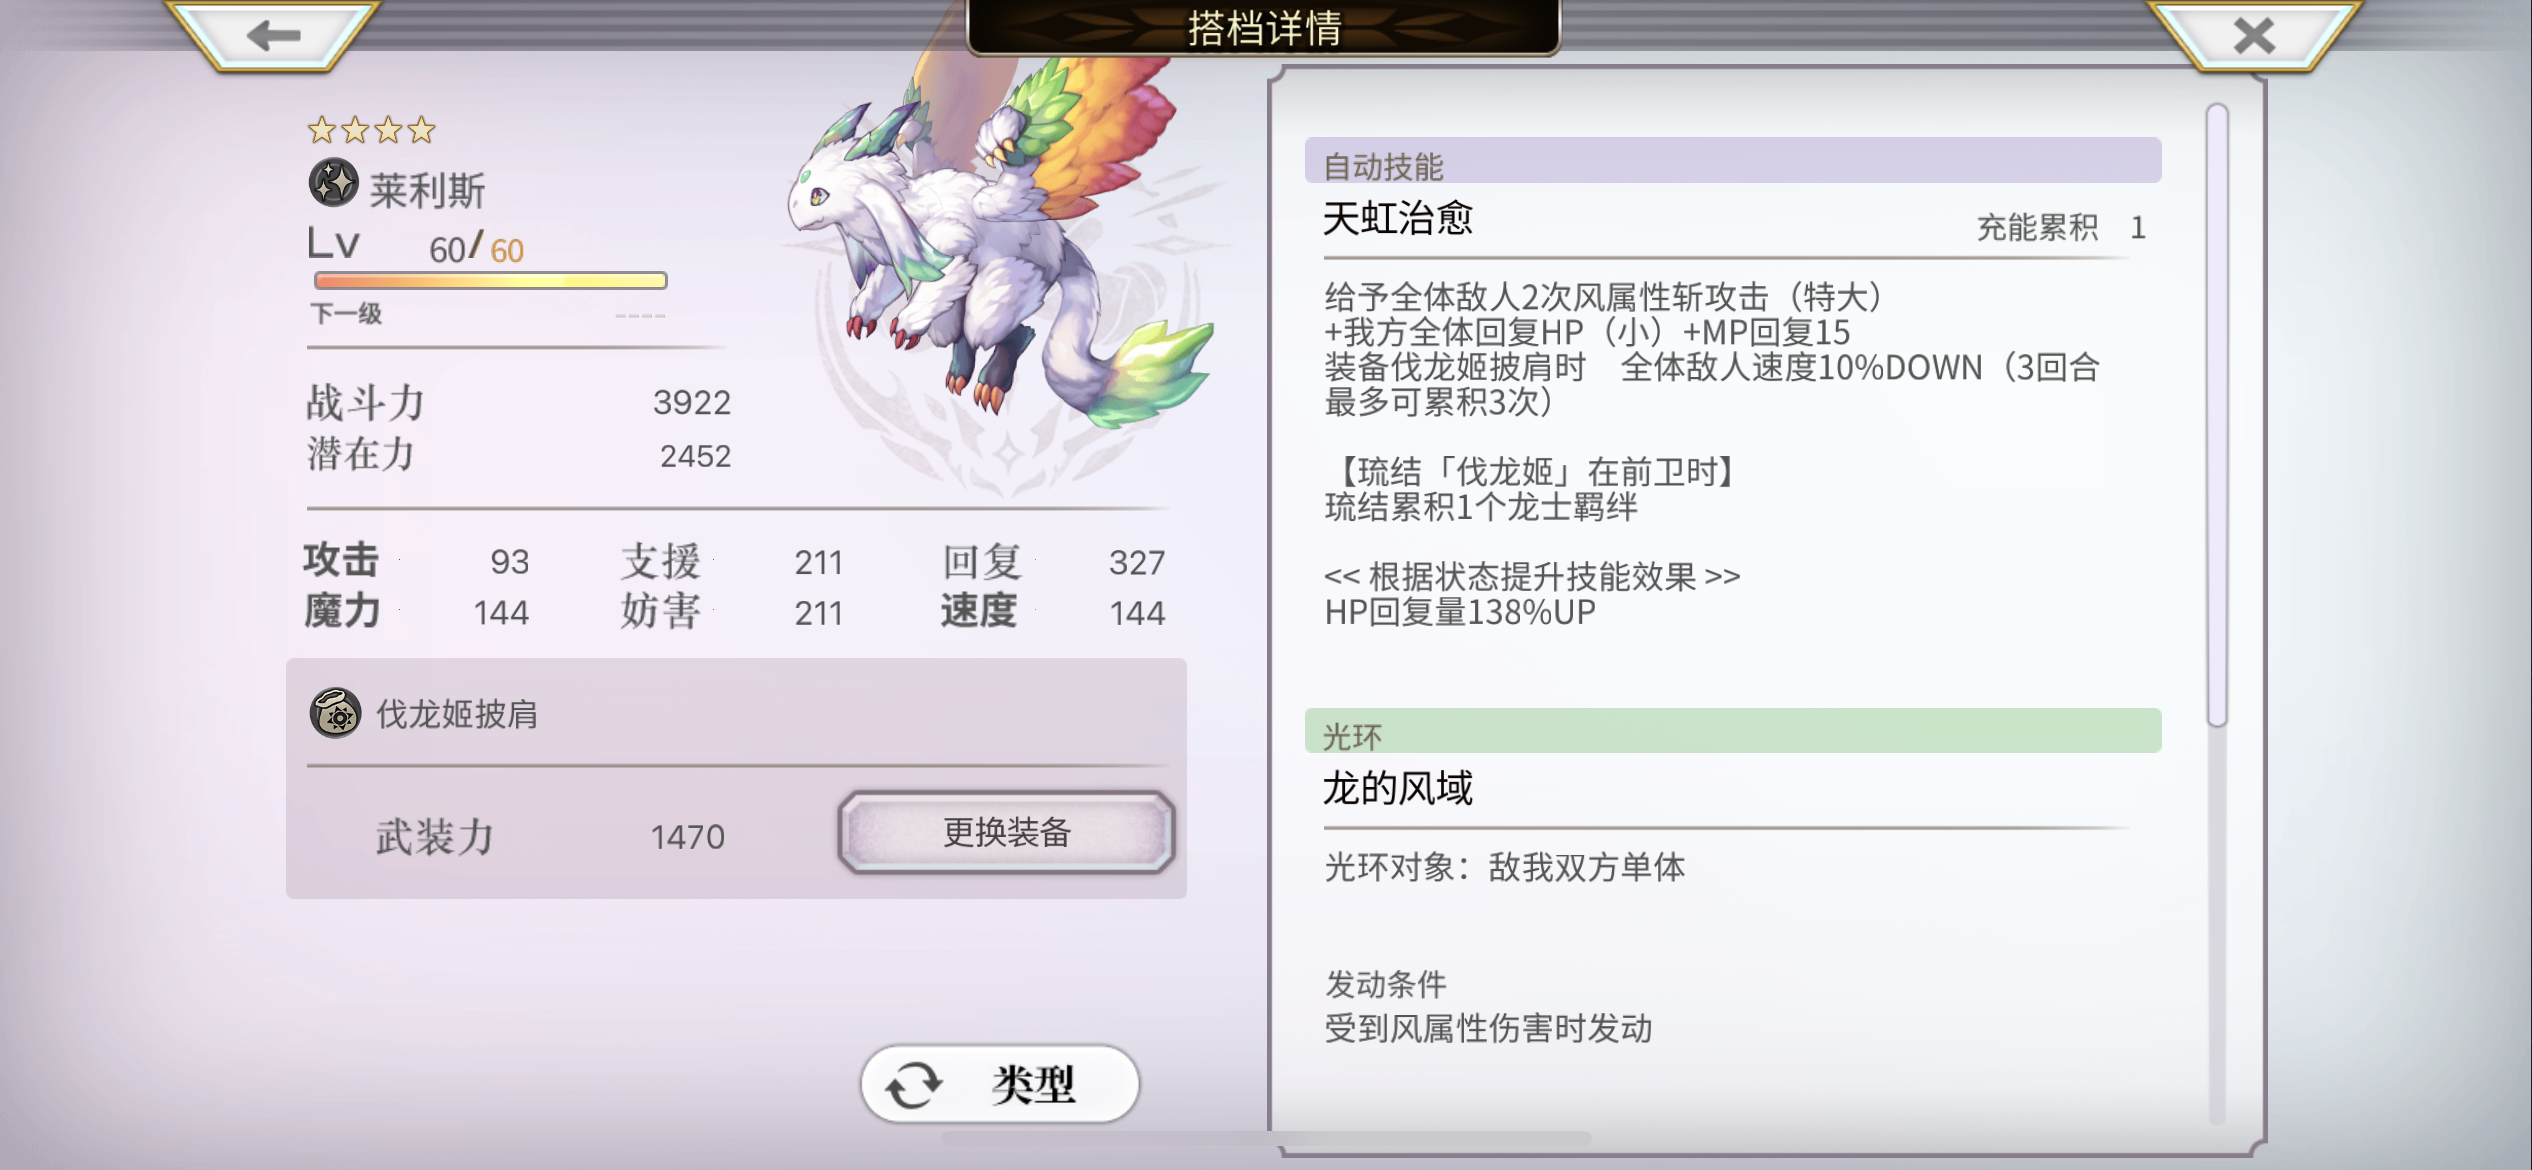
Task: Toggle the 类型 switch button
Action: (x=1000, y=1083)
